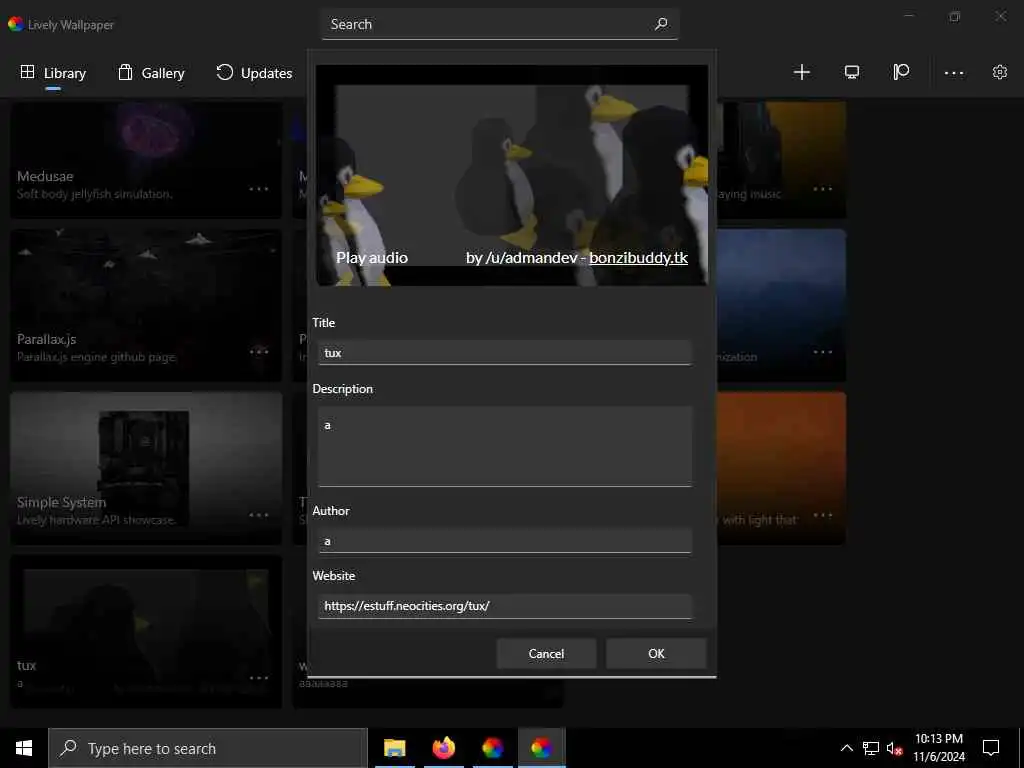Open the three-dot more menu in the top bar
Viewport: 1024px width, 768px height.
953,72
